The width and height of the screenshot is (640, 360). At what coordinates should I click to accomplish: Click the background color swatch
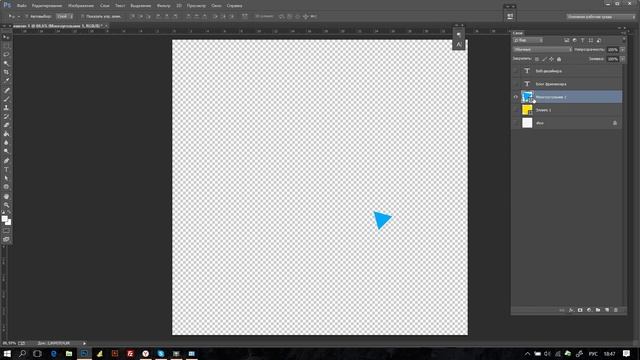coord(8,222)
